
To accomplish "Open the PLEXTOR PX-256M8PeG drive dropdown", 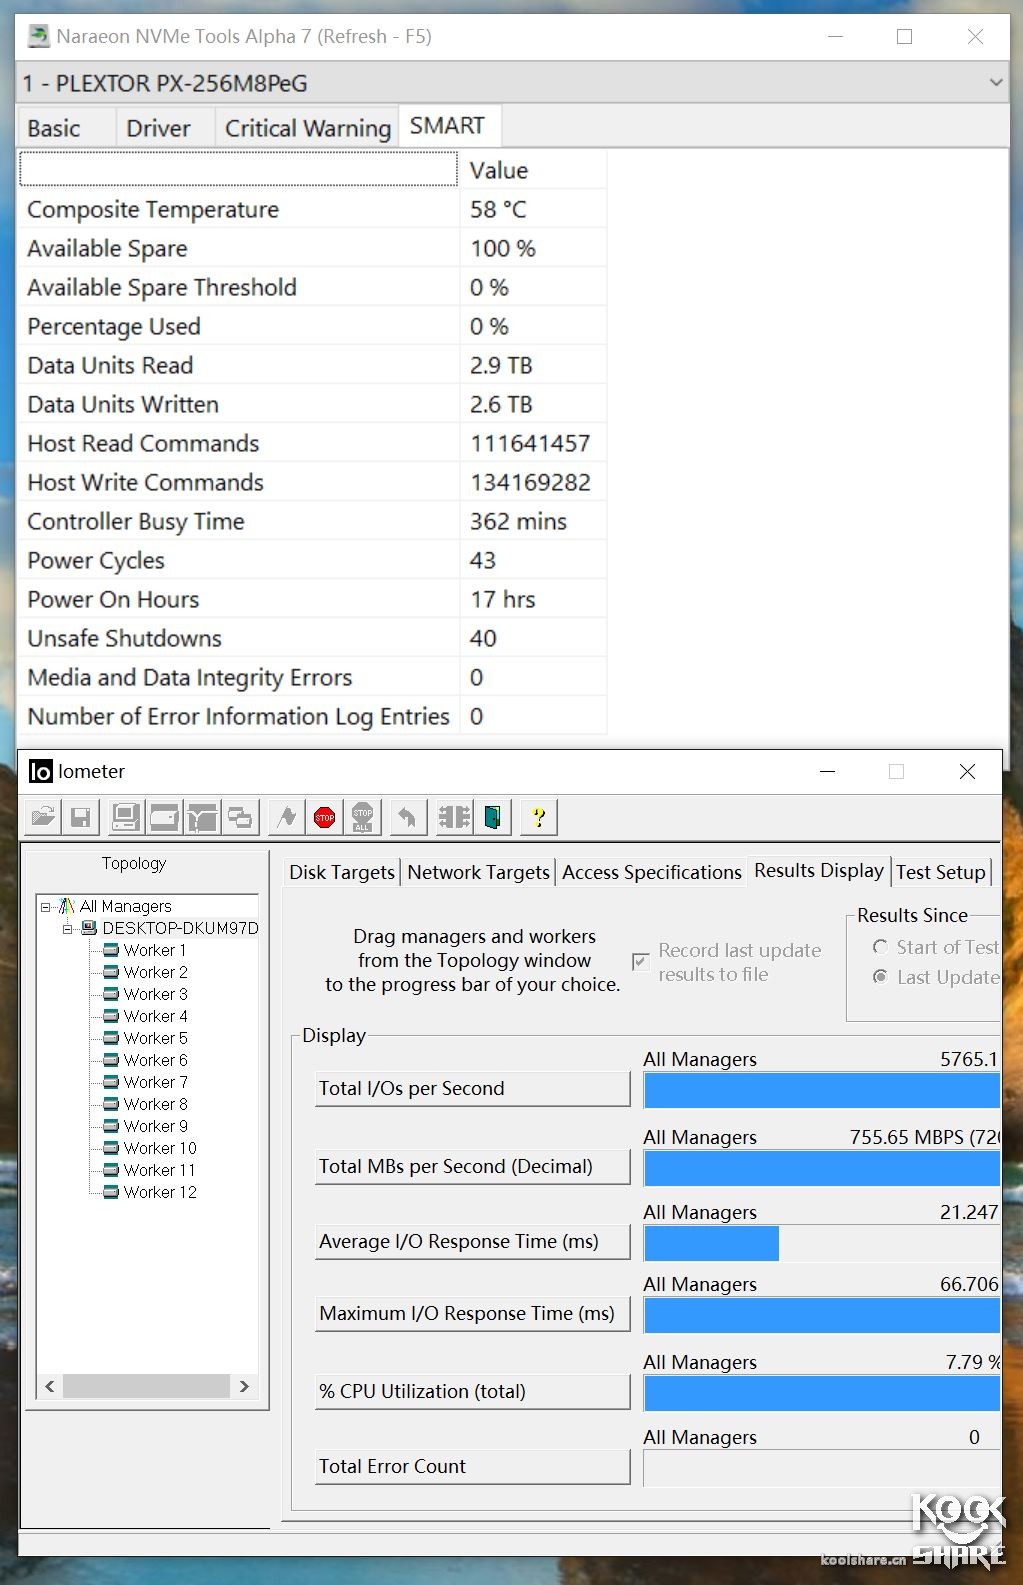I will [x=995, y=83].
